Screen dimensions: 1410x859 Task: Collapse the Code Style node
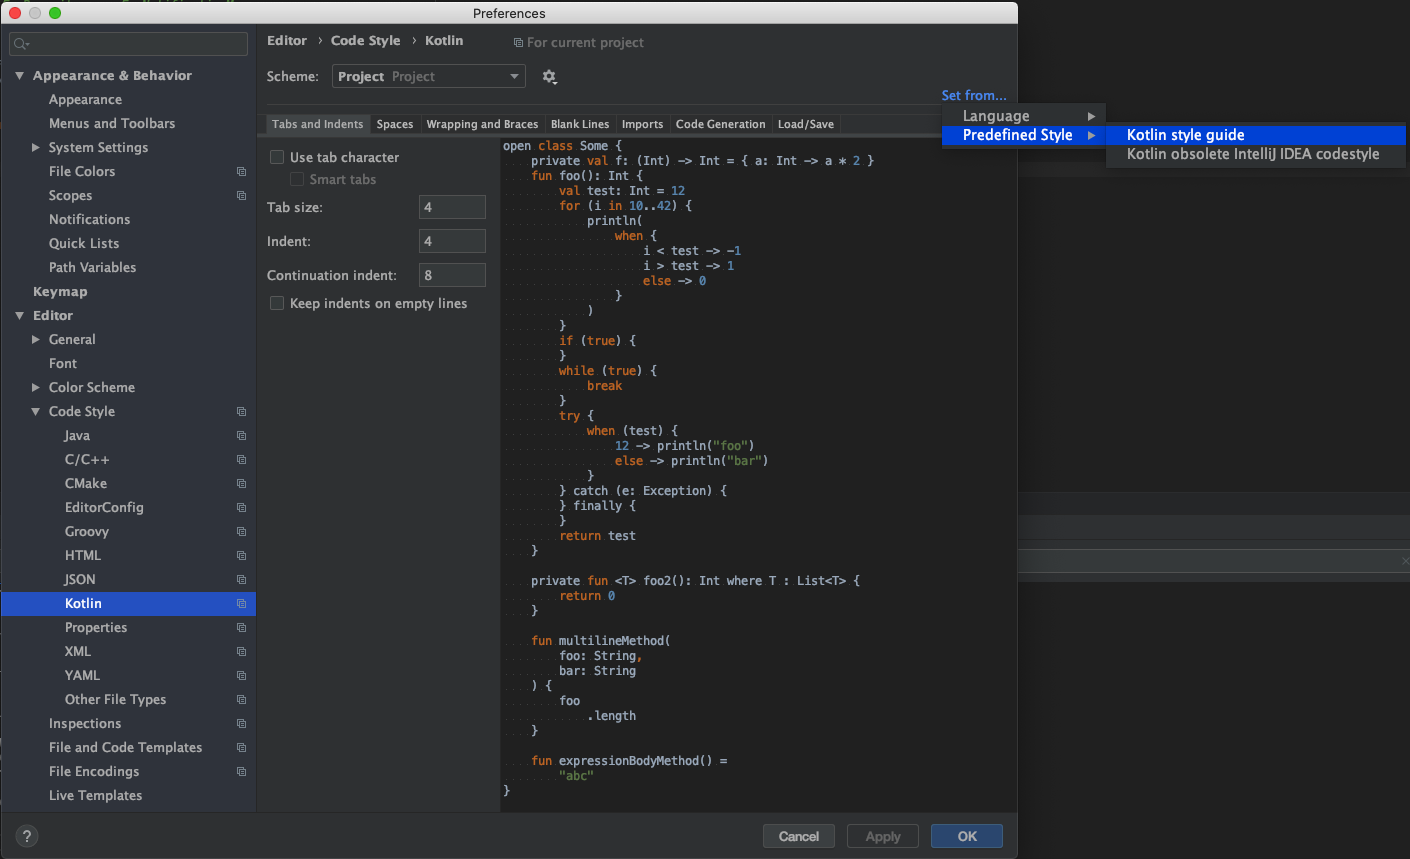(x=36, y=412)
